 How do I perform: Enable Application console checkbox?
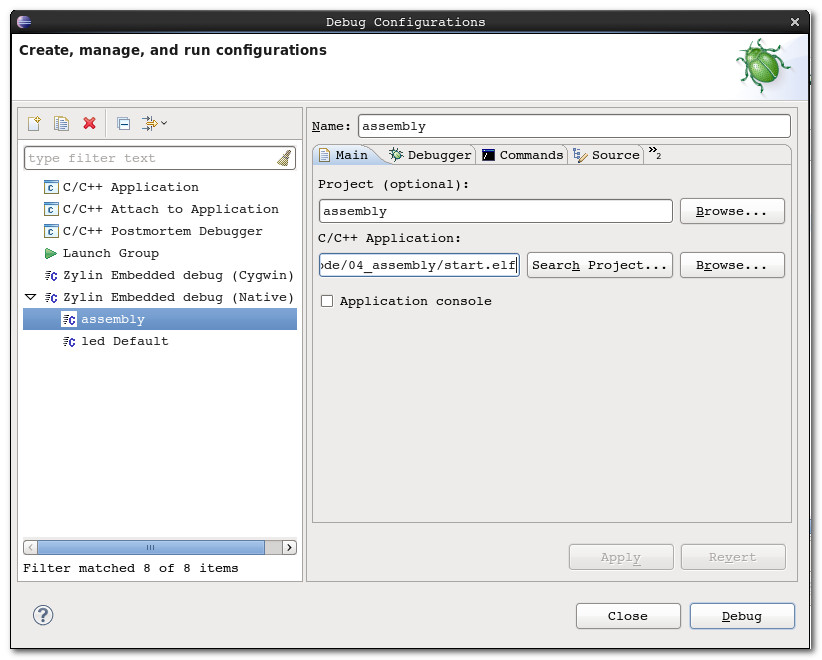[327, 301]
